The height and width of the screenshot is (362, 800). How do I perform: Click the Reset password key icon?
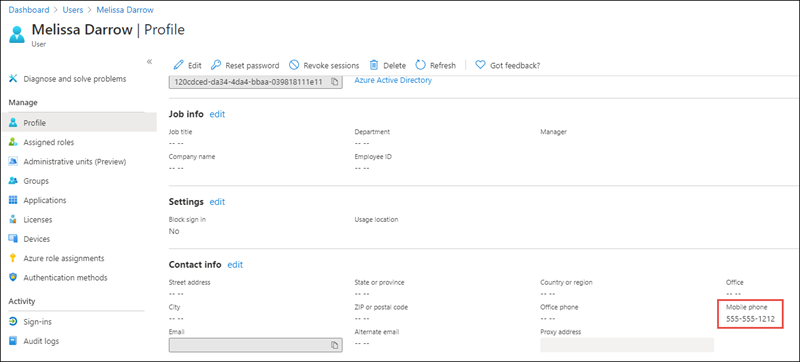pos(216,65)
